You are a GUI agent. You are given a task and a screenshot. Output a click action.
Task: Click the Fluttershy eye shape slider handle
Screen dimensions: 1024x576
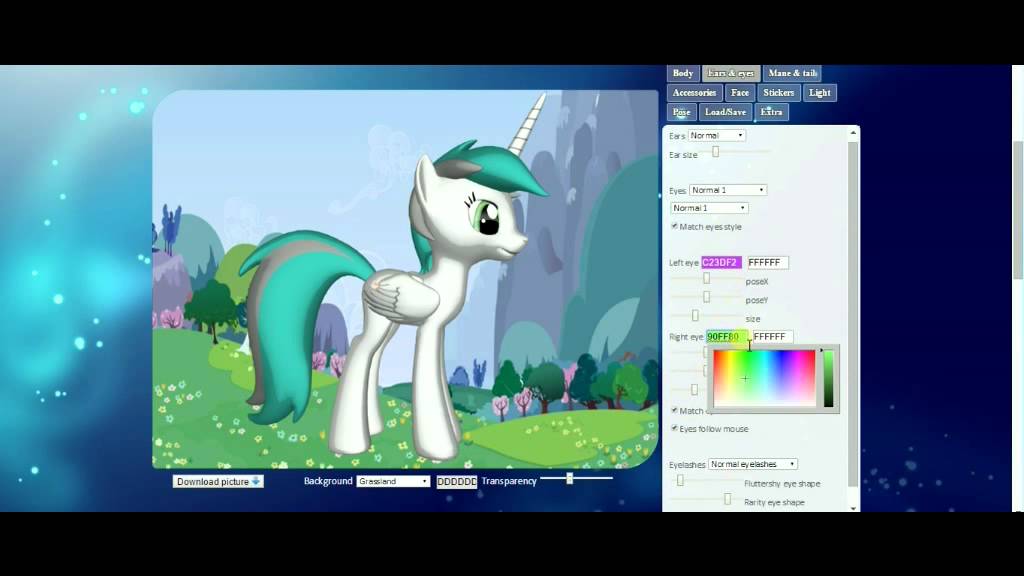pos(680,481)
